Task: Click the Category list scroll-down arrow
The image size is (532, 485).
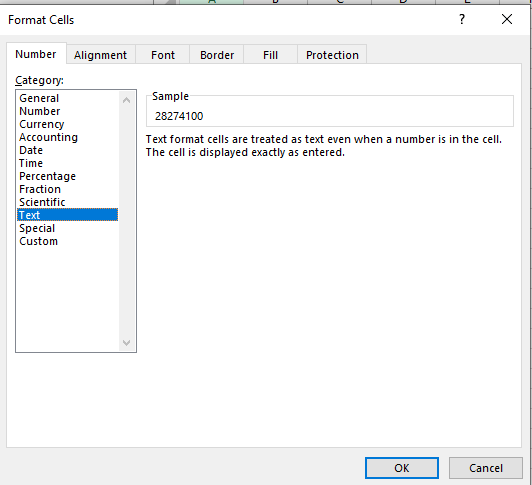Action: 127,342
